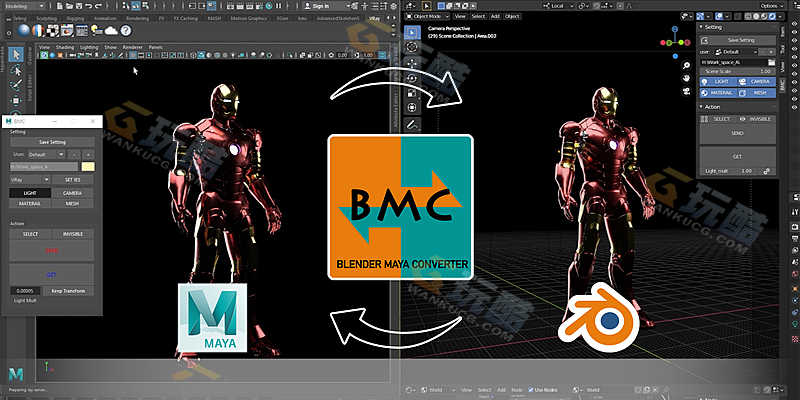Select Blender Rotate tool
This screenshot has height=400, width=800.
(x=412, y=78)
